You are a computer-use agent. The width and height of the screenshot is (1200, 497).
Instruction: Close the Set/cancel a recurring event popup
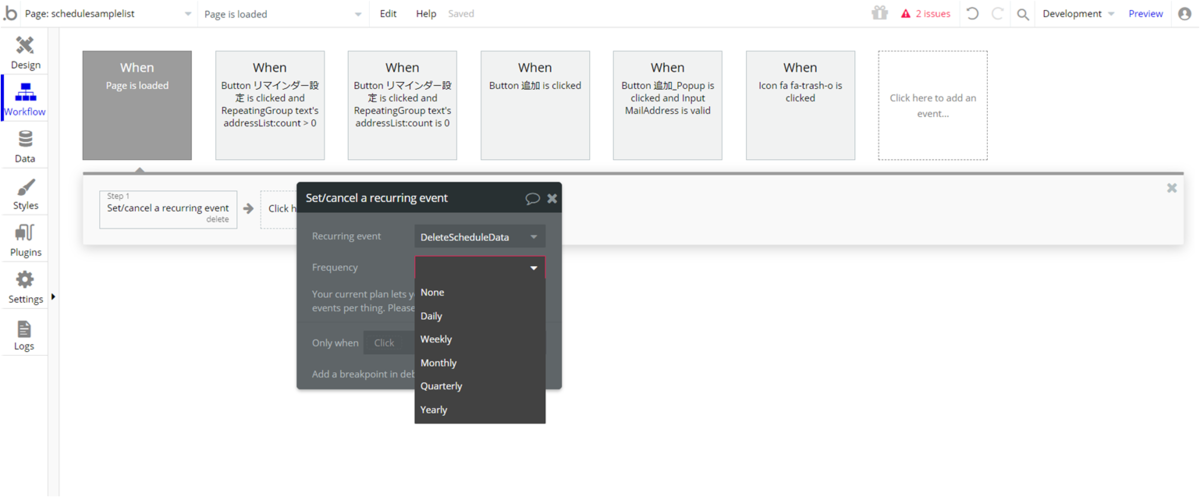tap(552, 198)
